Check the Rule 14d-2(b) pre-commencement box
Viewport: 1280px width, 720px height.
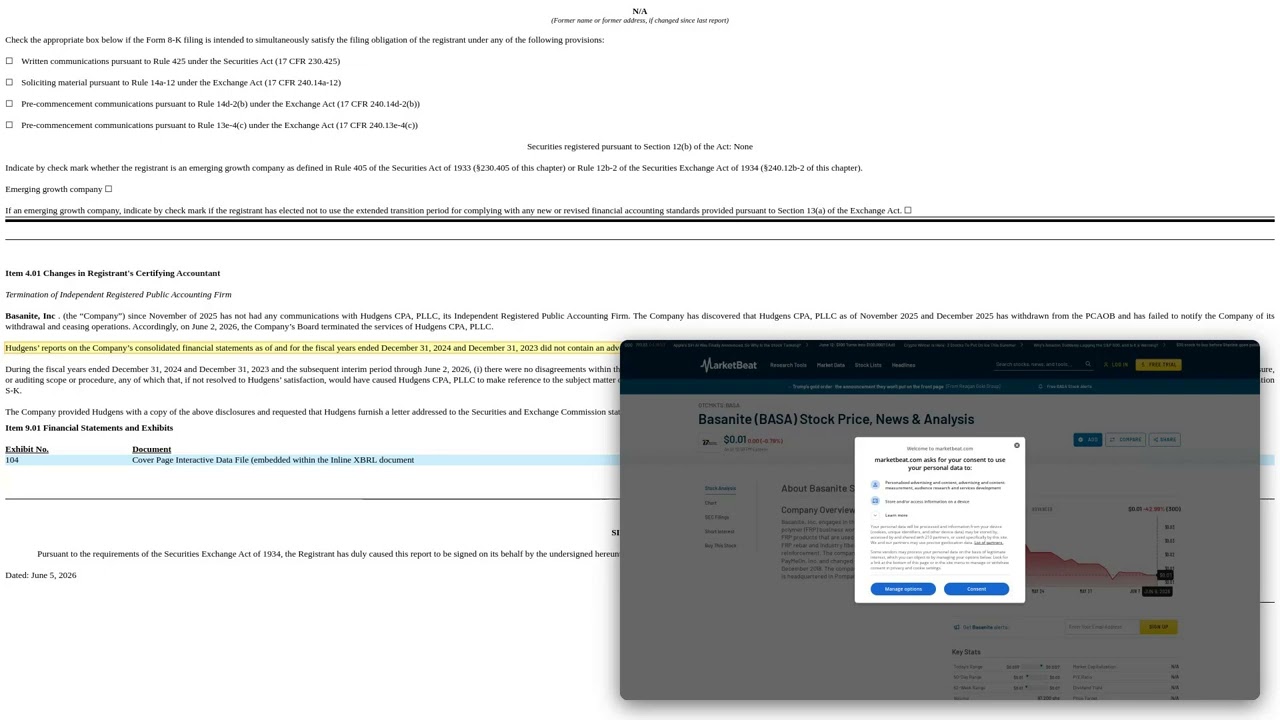(x=9, y=104)
